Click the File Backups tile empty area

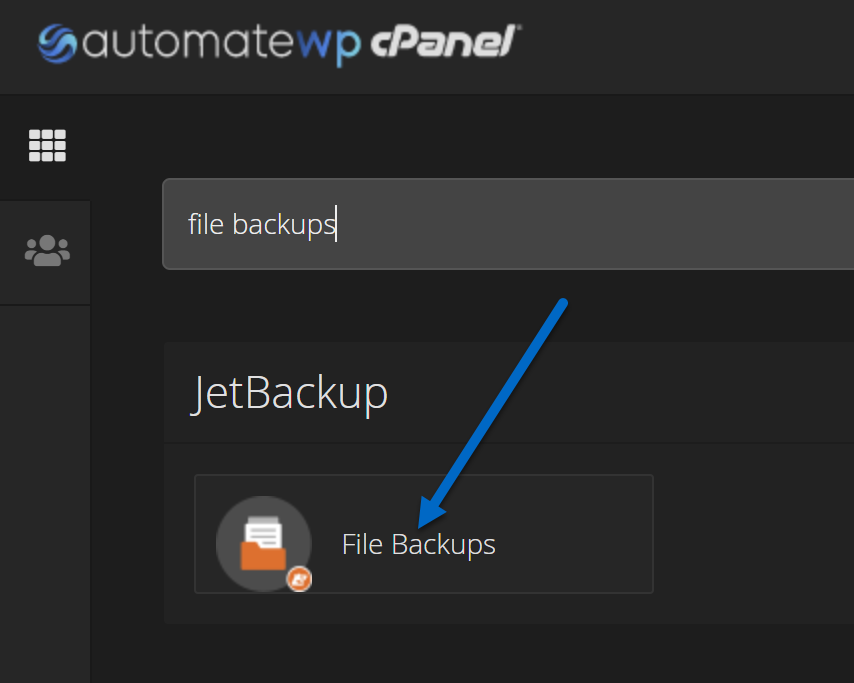572,534
